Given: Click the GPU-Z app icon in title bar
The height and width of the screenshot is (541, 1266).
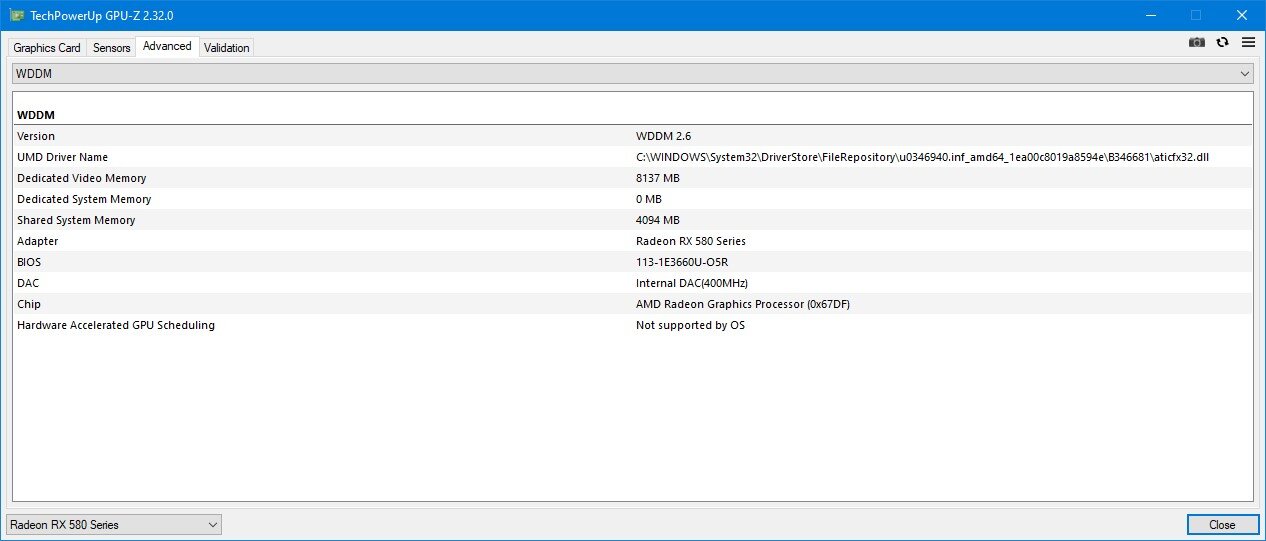Looking at the screenshot, I should pos(17,15).
